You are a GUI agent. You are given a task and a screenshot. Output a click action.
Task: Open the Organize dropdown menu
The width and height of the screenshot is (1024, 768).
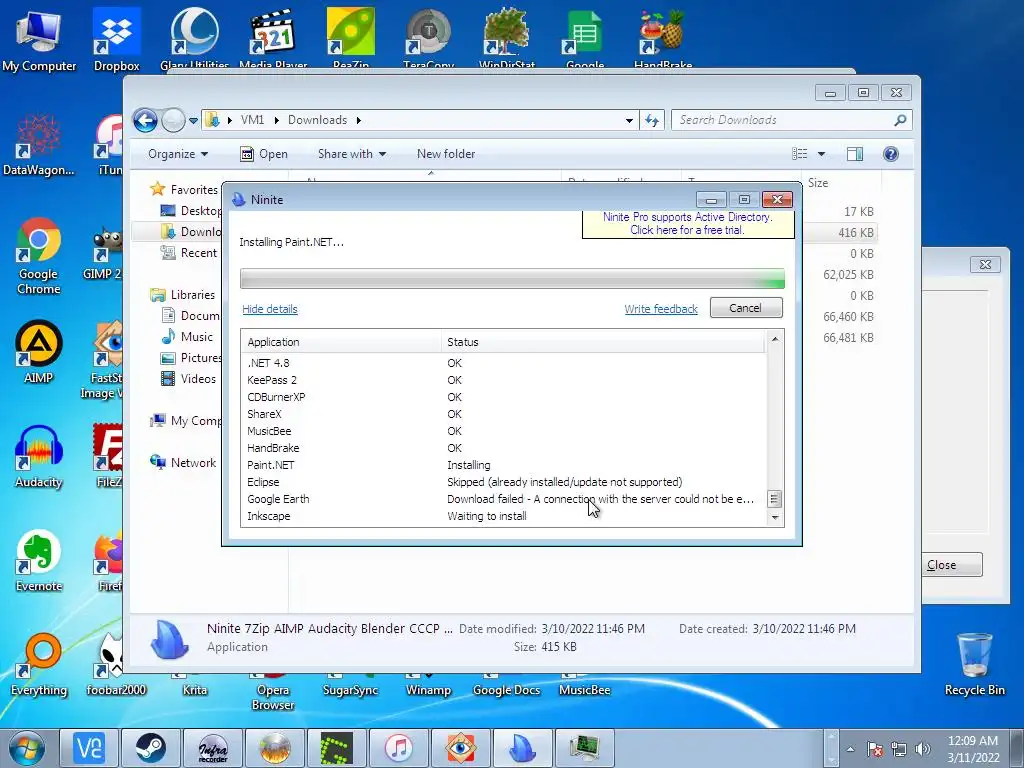pyautogui.click(x=178, y=153)
